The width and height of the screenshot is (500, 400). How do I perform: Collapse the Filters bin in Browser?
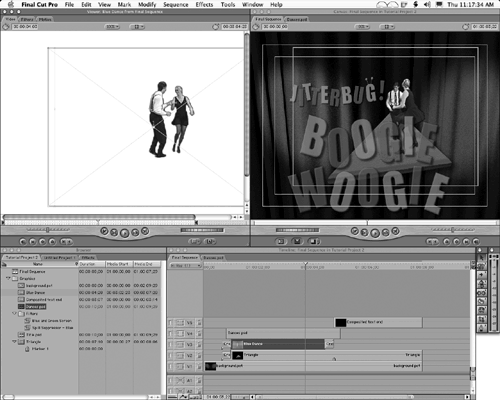(x=14, y=314)
